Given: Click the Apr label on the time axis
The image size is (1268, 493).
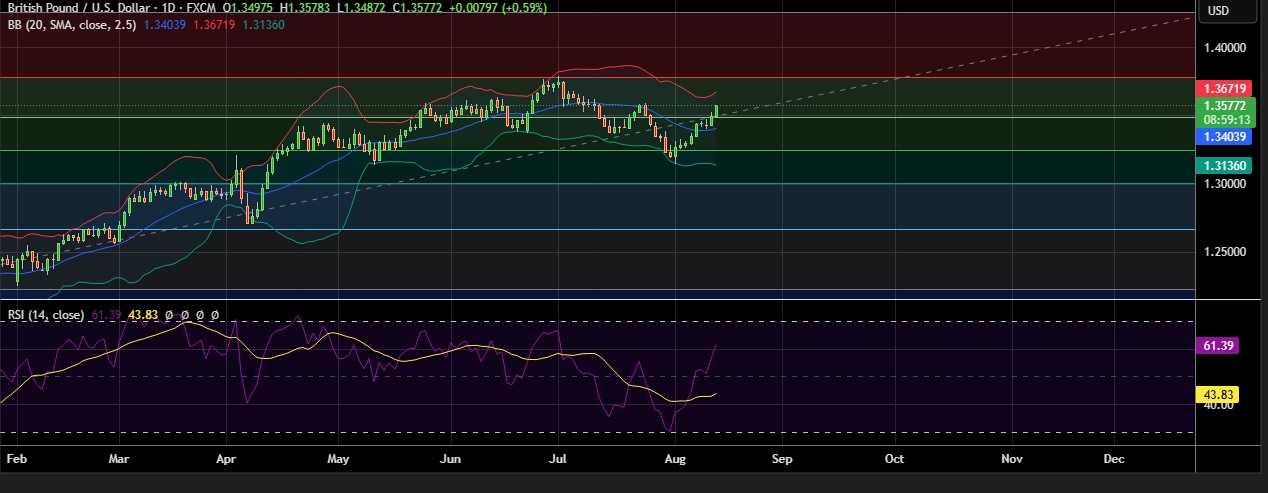Looking at the screenshot, I should (x=226, y=459).
